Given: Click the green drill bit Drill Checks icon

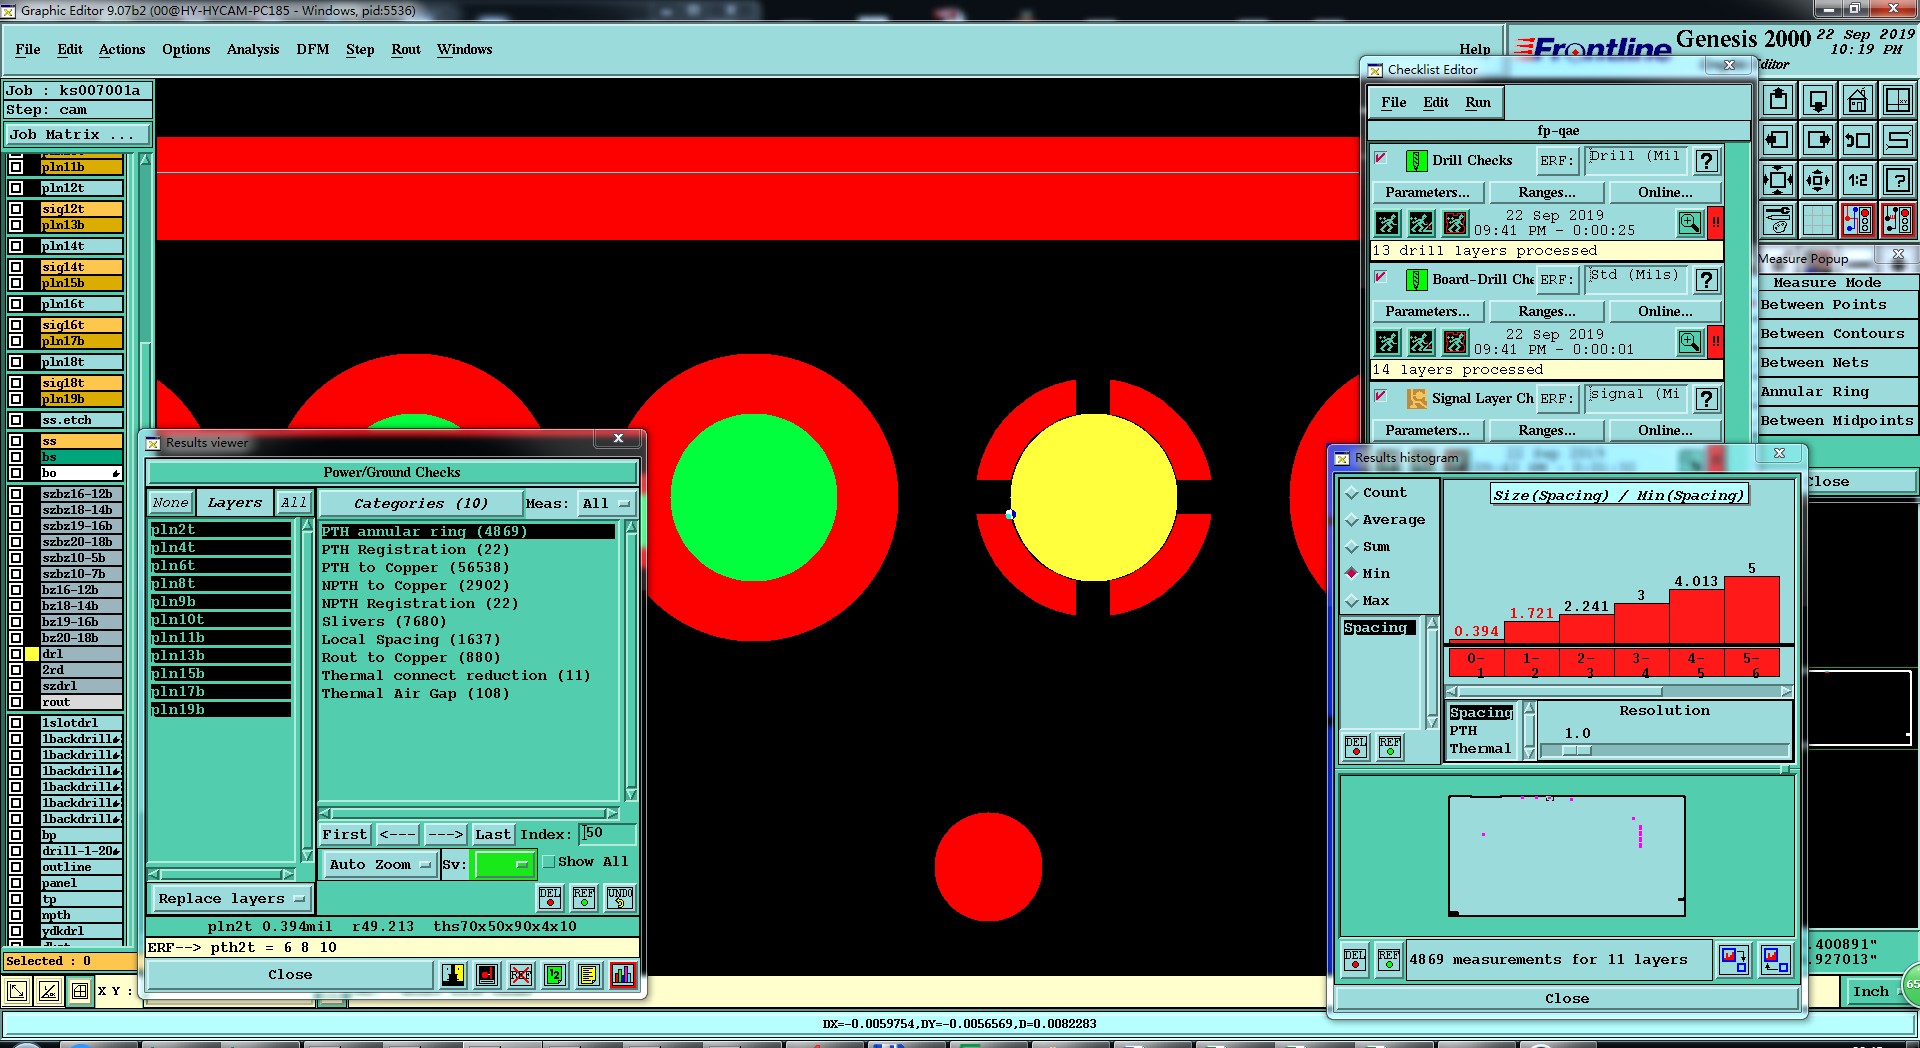Looking at the screenshot, I should pos(1416,160).
